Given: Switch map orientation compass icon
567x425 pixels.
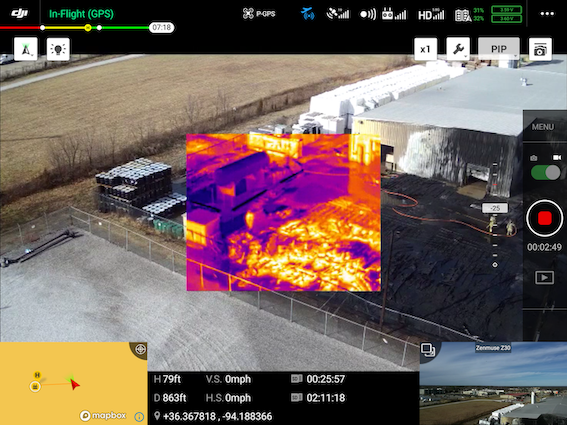Looking at the screenshot, I should 26,49.
